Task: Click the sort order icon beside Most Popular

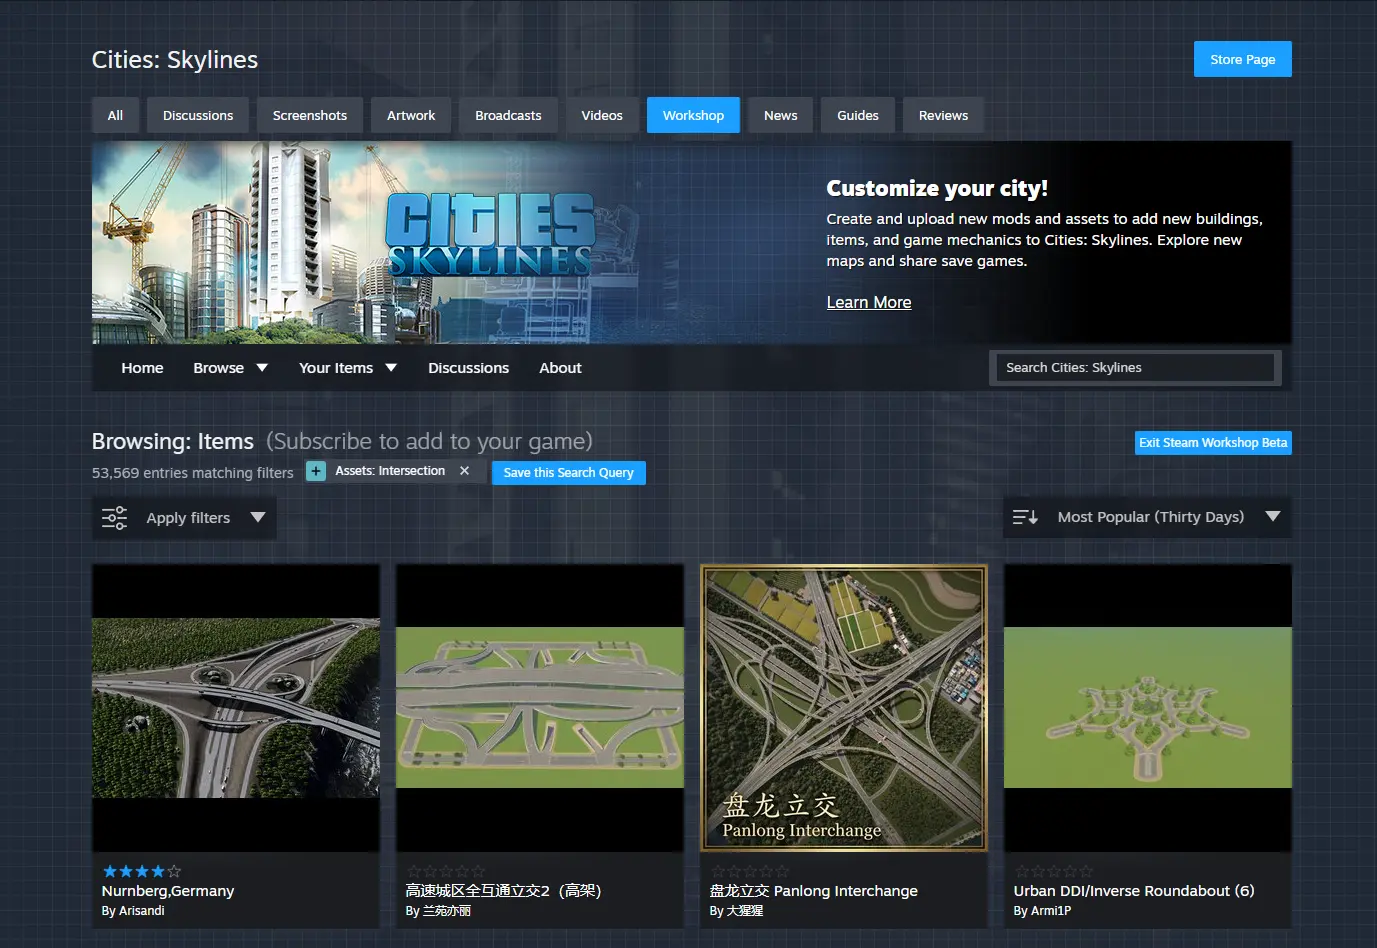Action: click(1024, 517)
